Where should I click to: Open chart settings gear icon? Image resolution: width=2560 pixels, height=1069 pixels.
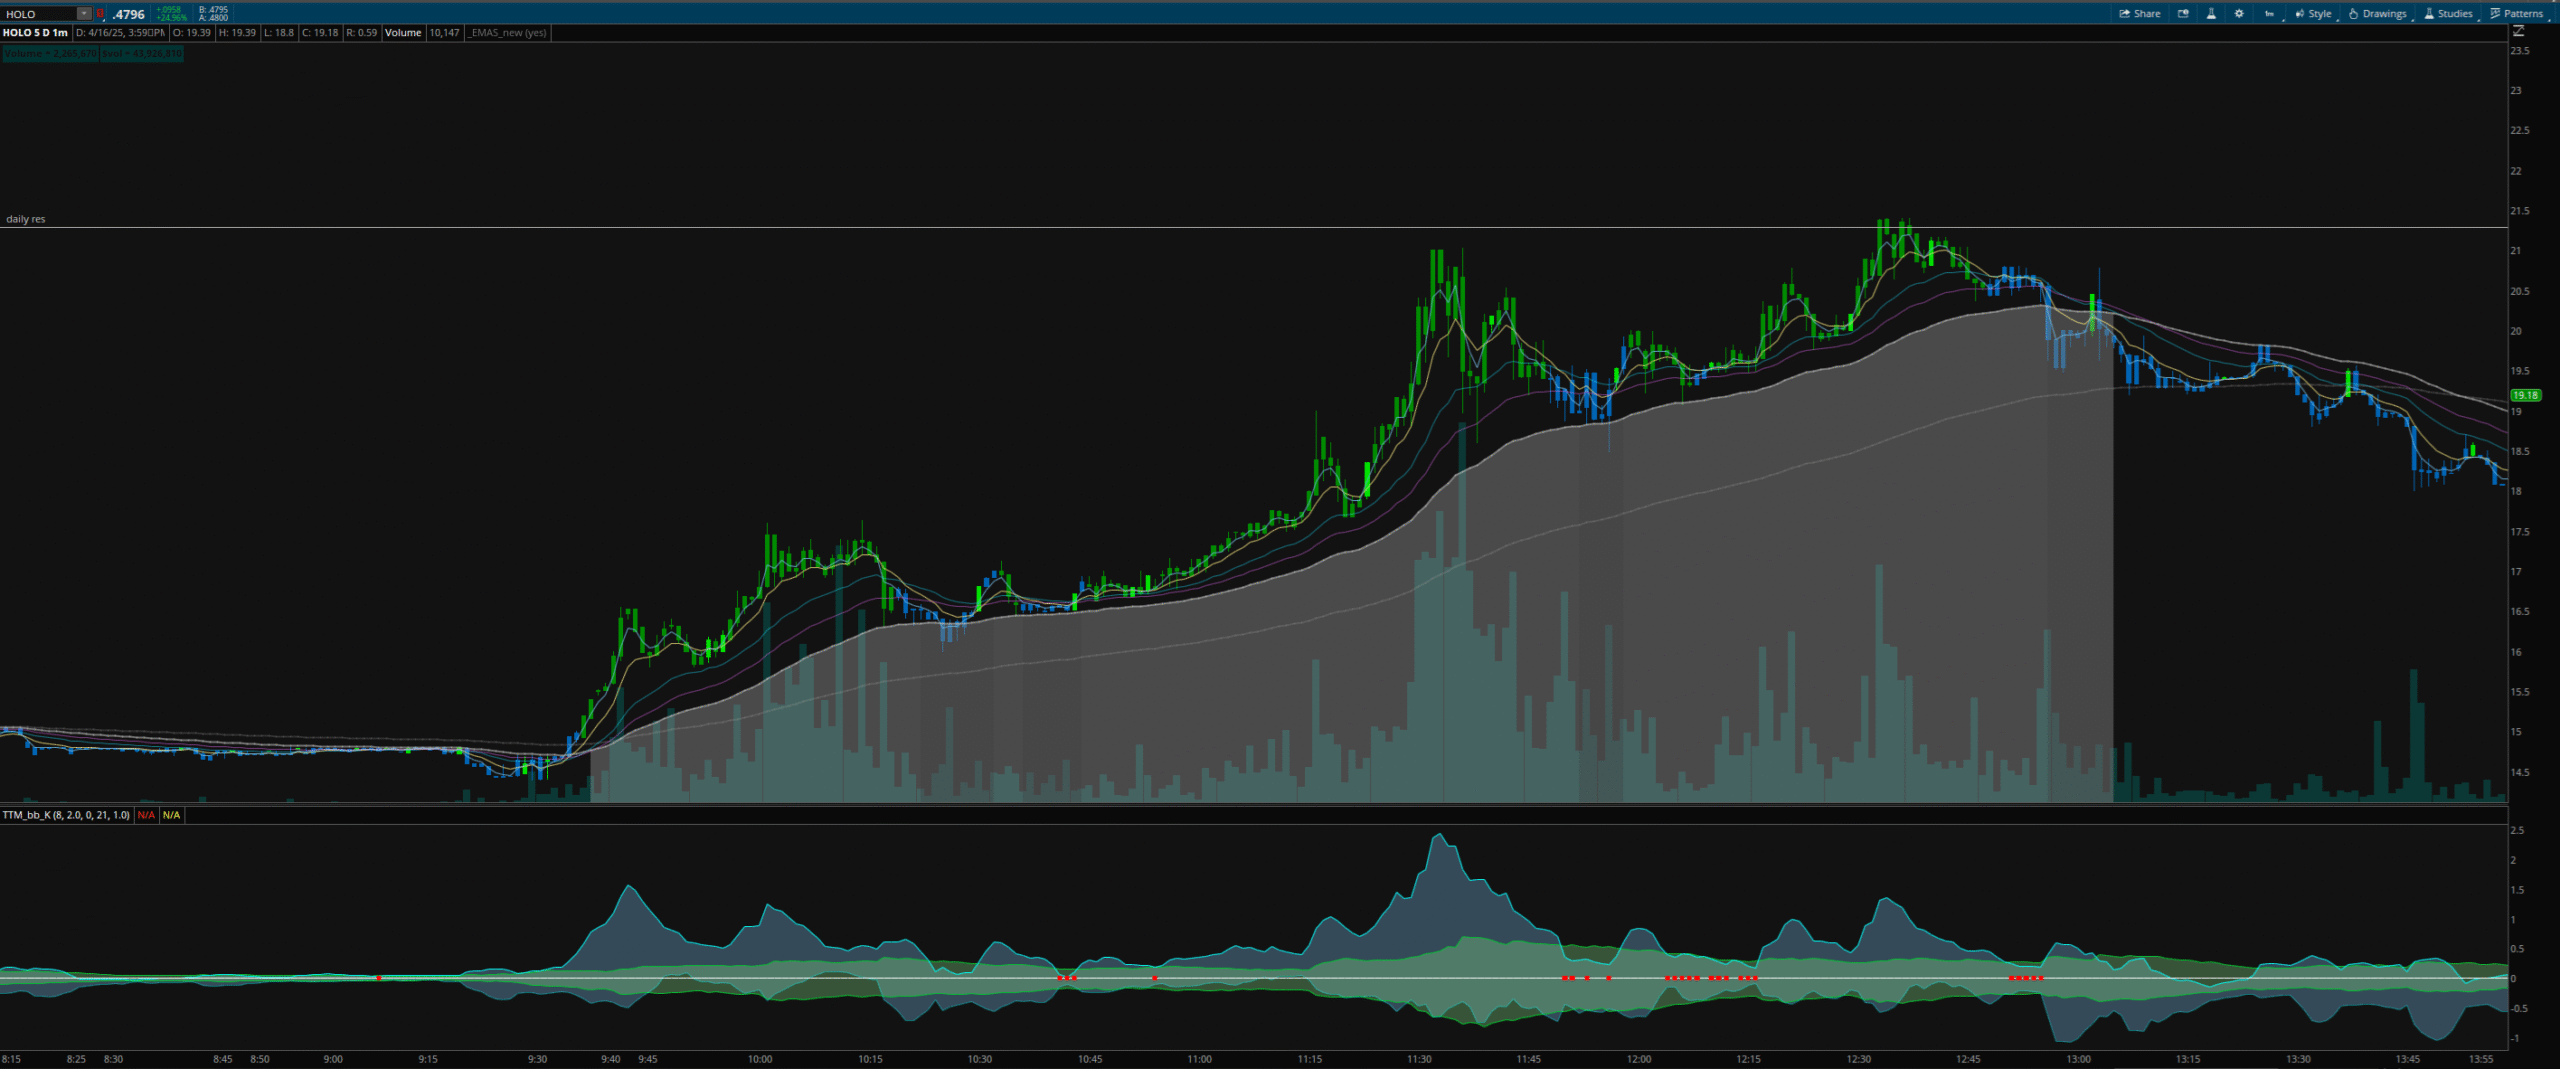(x=2239, y=14)
